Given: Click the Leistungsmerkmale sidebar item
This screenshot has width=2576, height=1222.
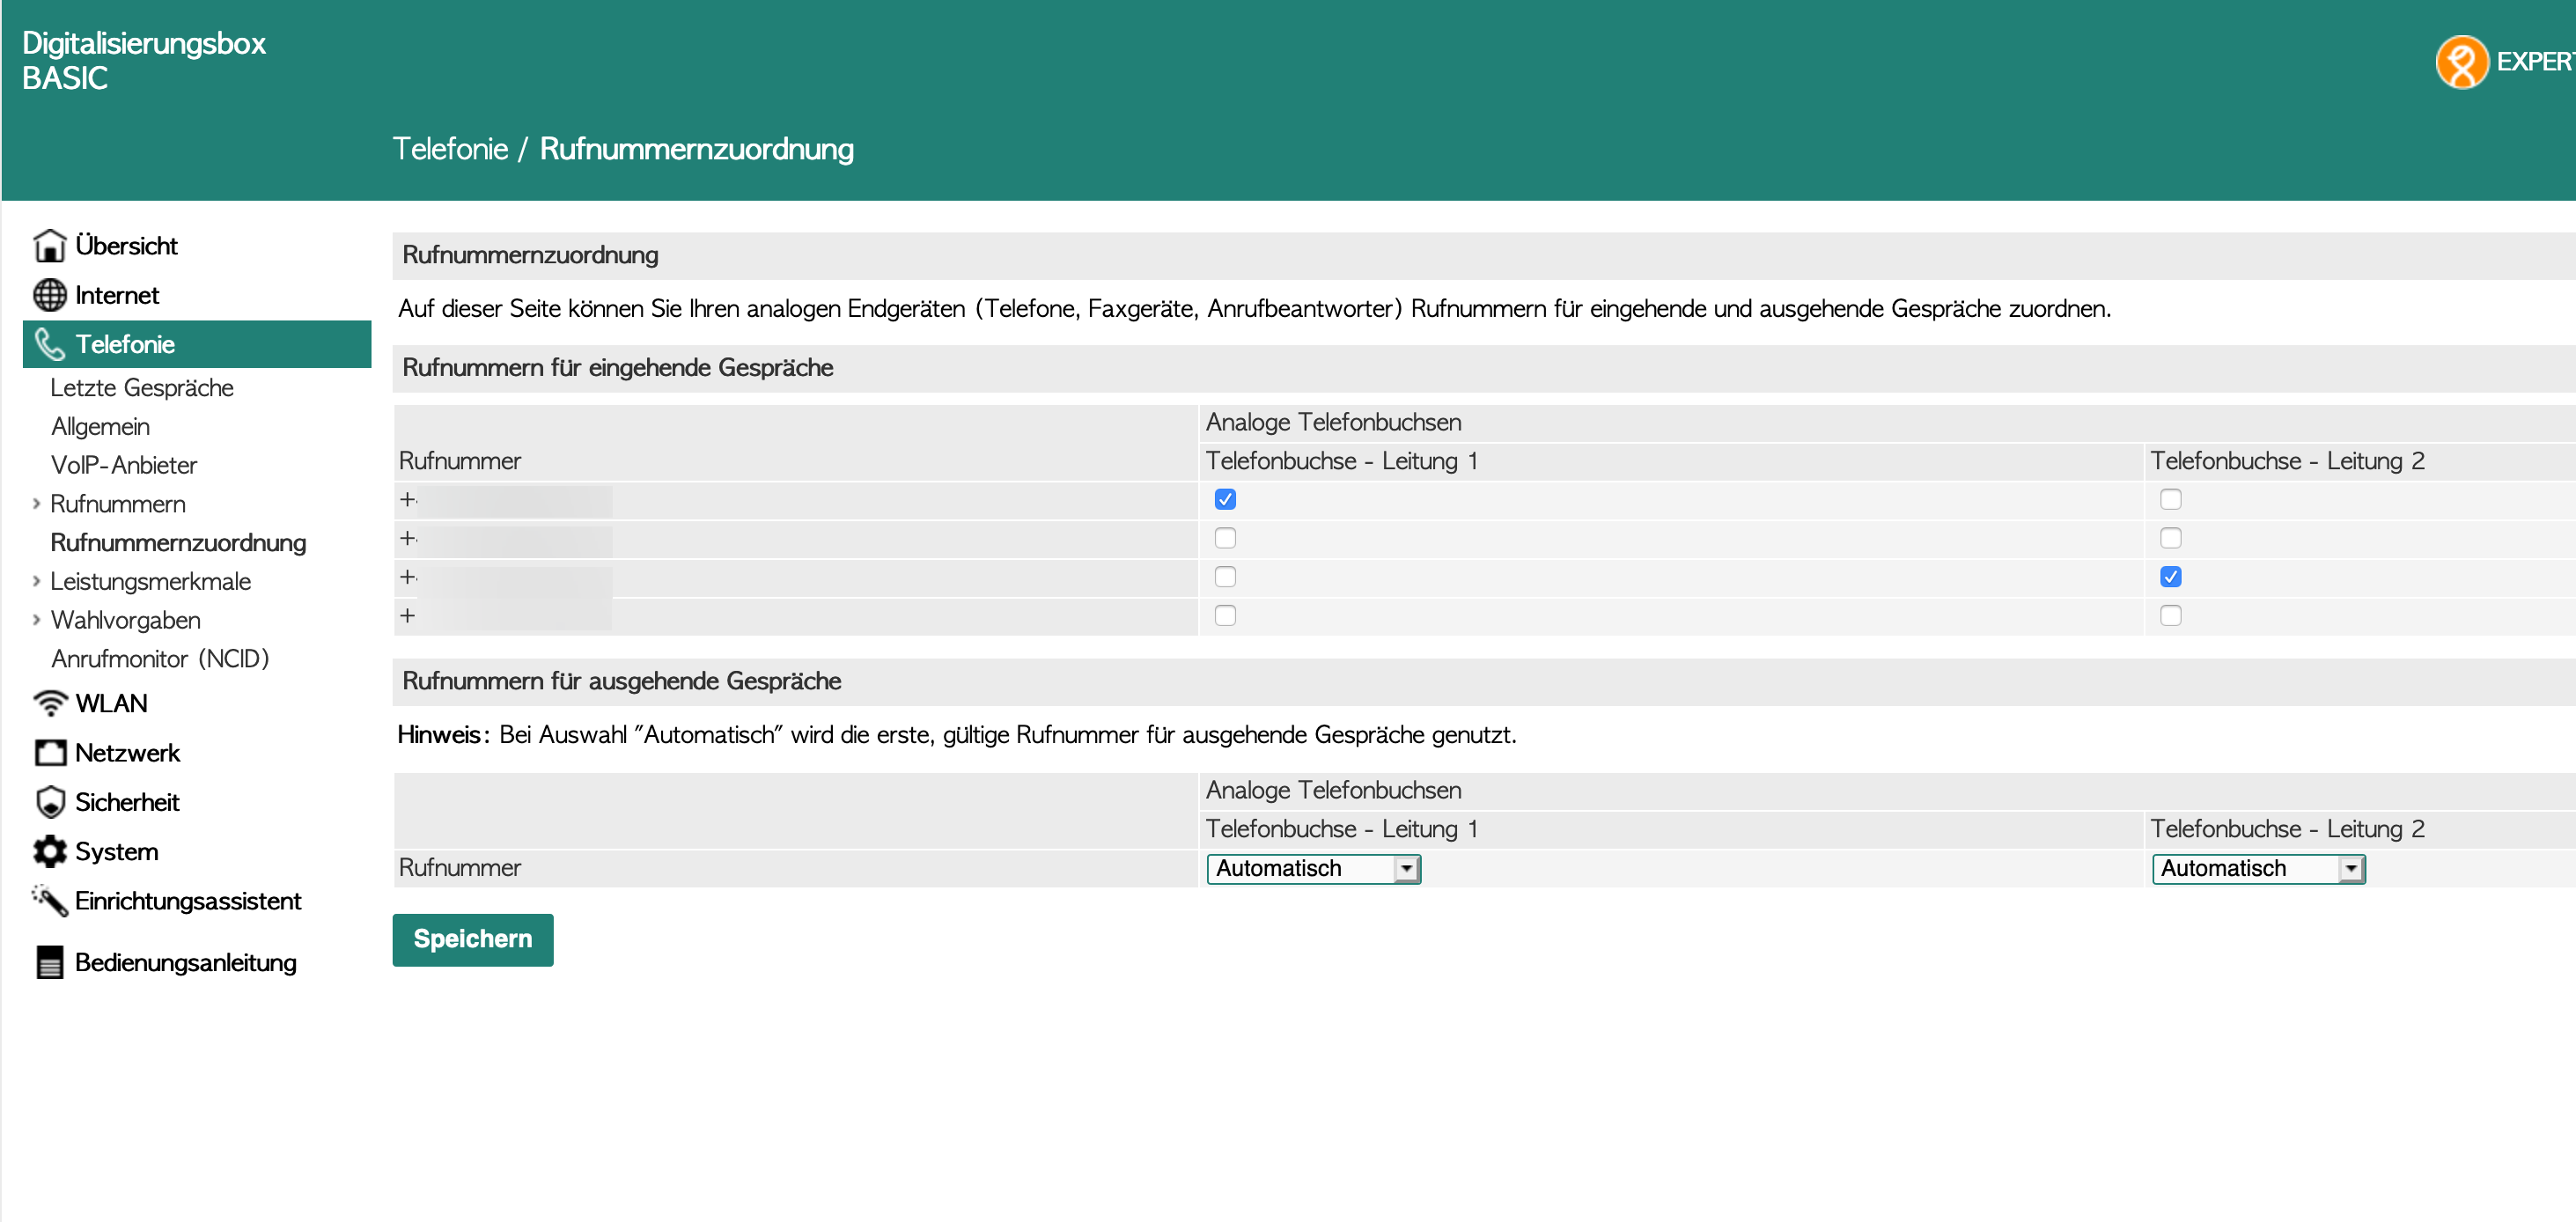Looking at the screenshot, I should point(151,582).
